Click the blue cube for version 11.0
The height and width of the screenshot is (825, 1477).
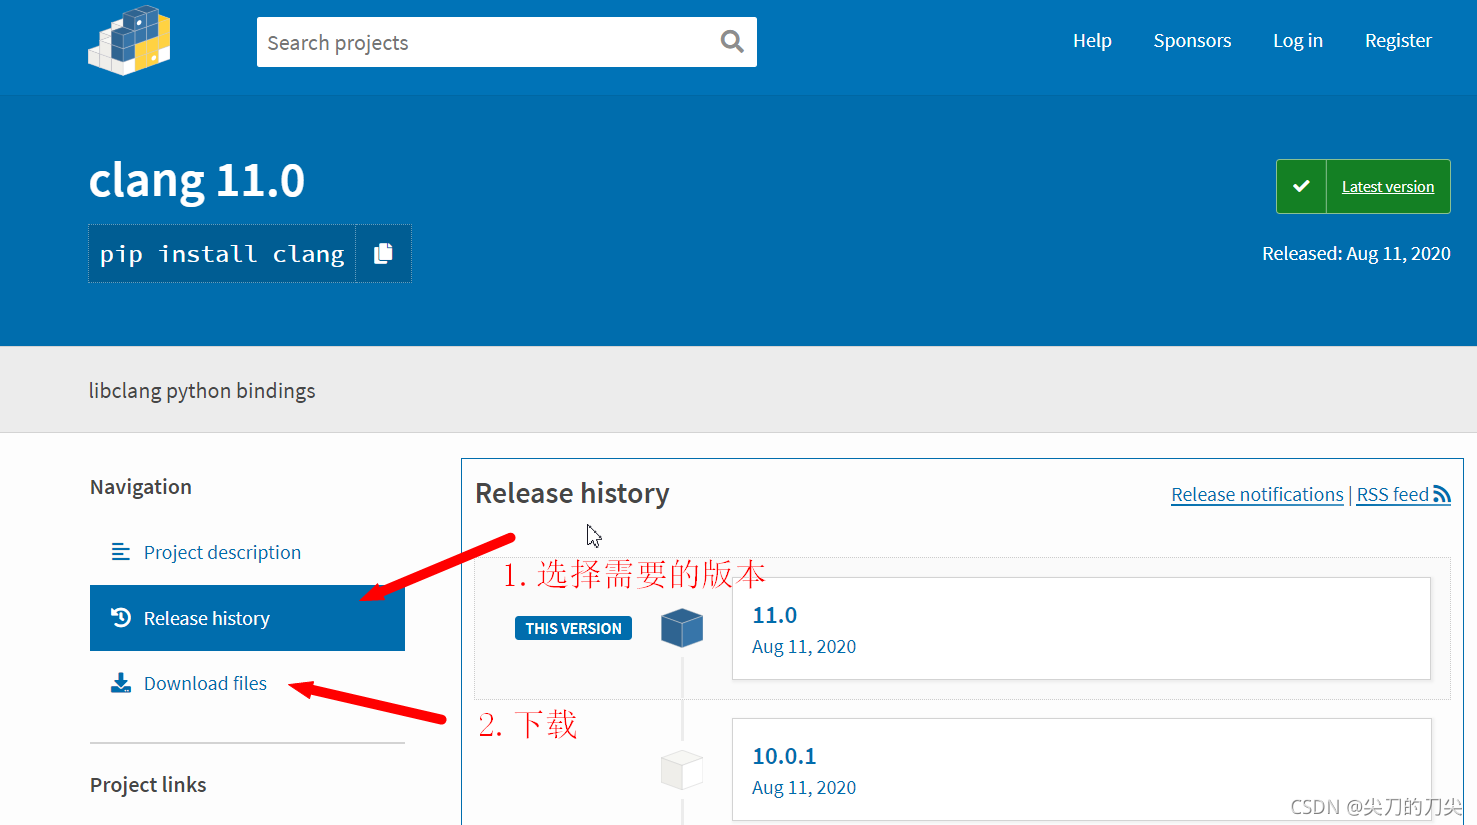[682, 628]
